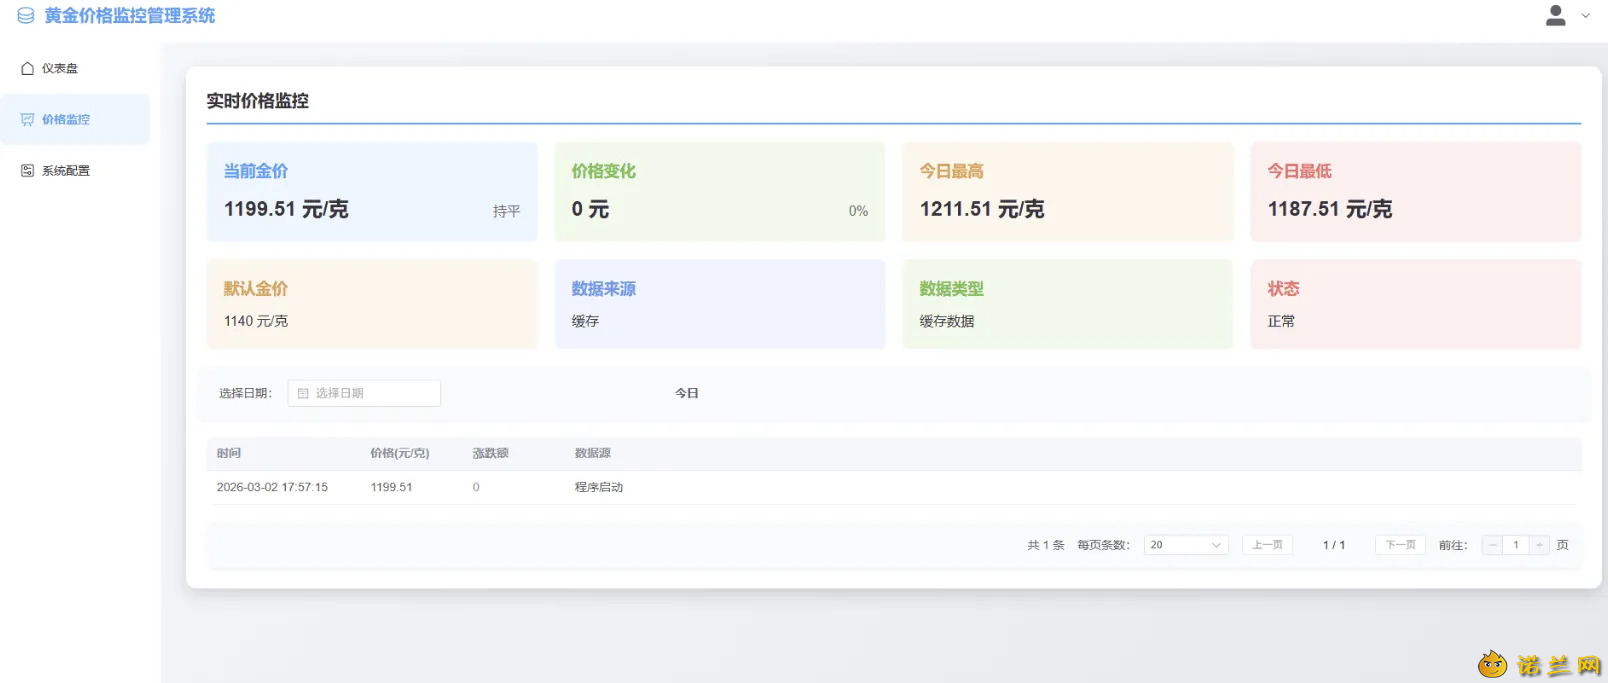Click the 时间 column header
This screenshot has height=683, width=1608.
[x=229, y=454]
